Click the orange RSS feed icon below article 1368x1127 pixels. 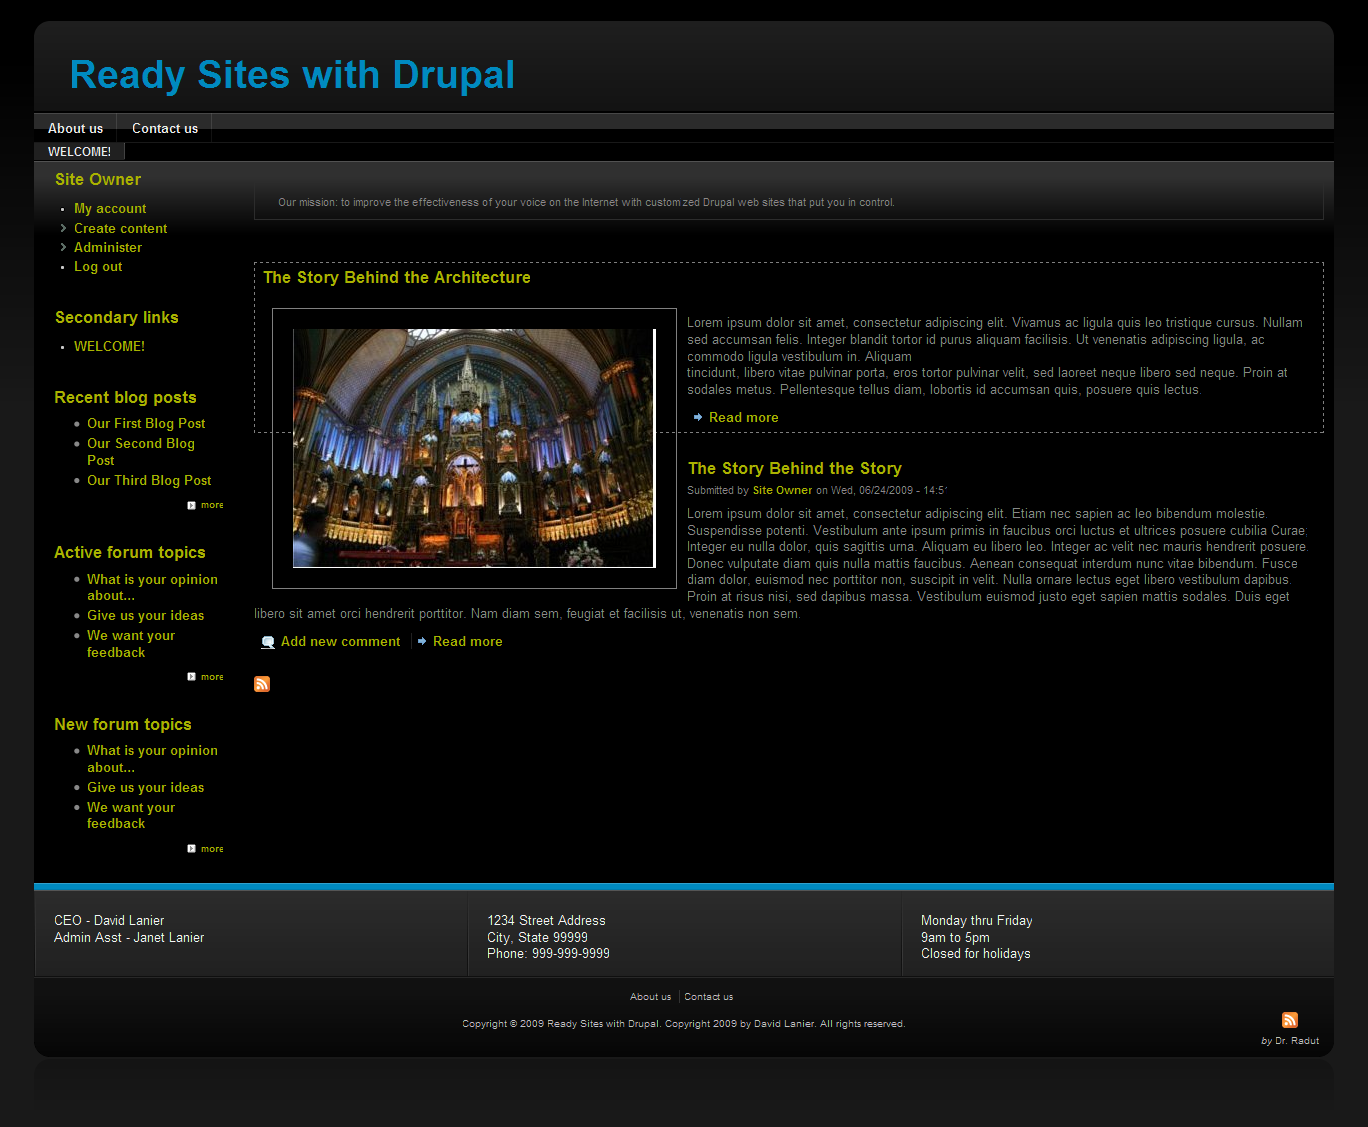262,684
